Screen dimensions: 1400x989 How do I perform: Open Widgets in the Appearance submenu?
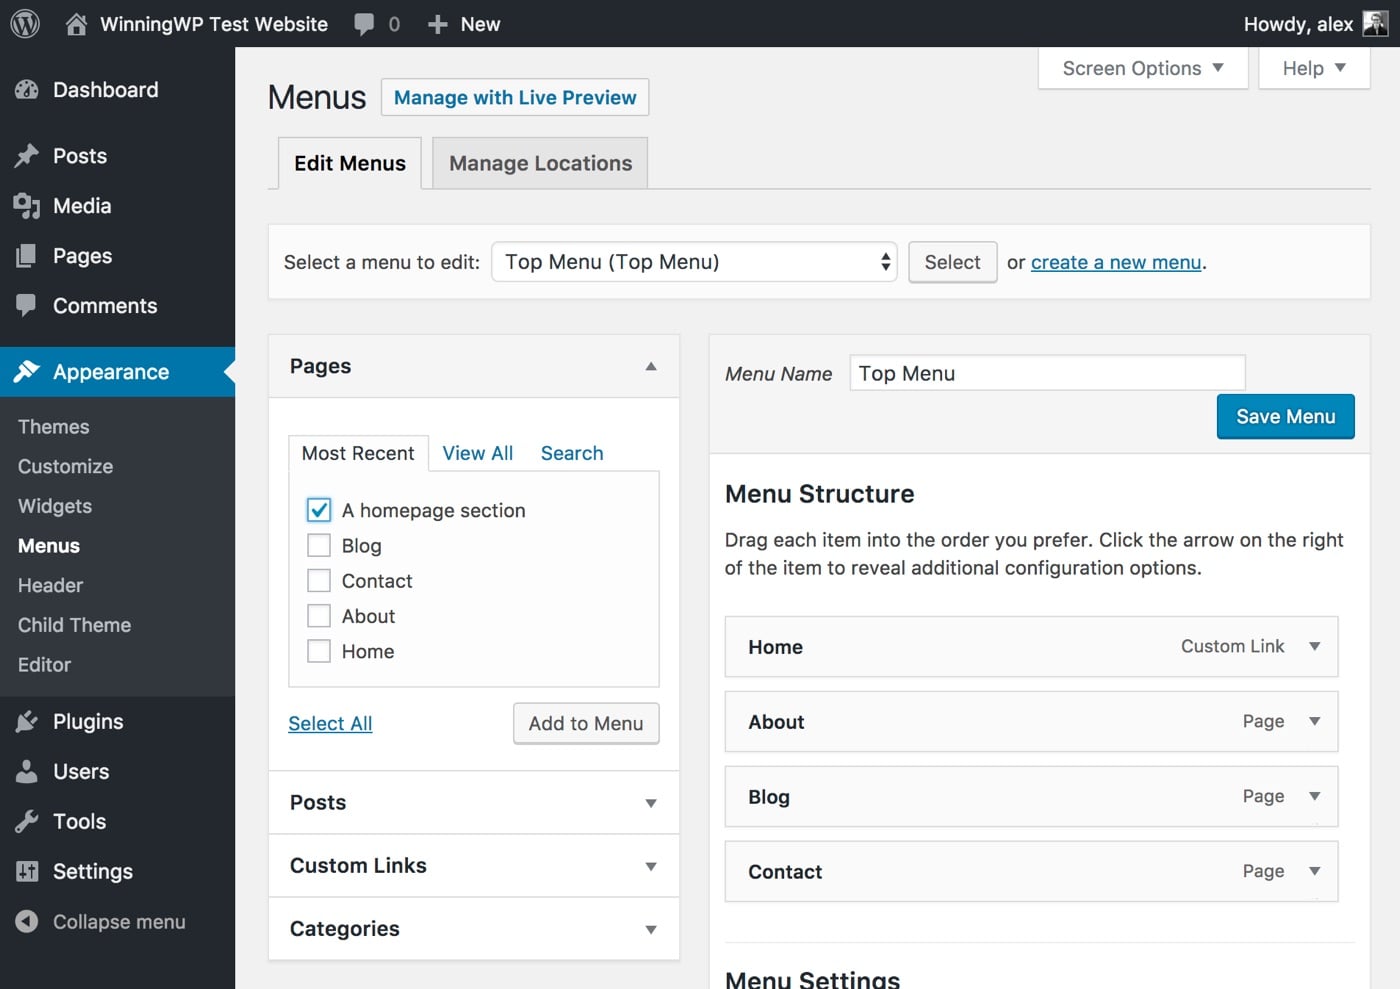tap(55, 506)
